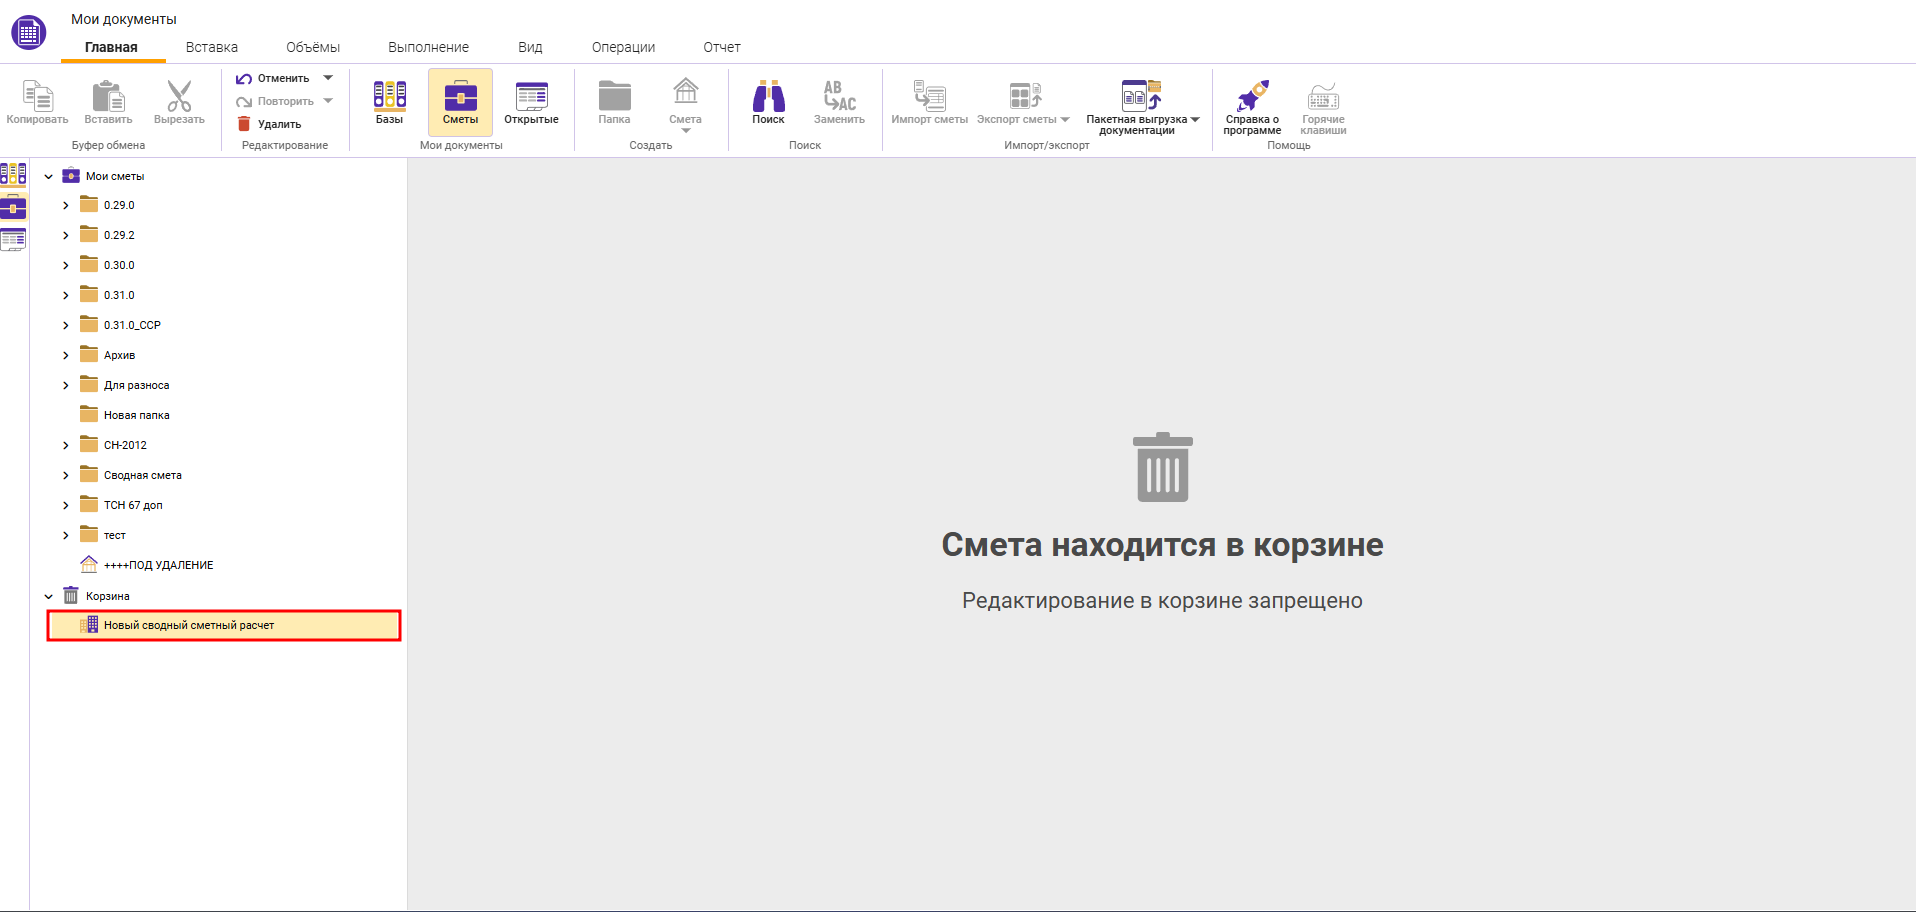The width and height of the screenshot is (1916, 912).
Task: Select the ++++ПОД УДАЛЕНИЕ tree item
Action: (157, 564)
